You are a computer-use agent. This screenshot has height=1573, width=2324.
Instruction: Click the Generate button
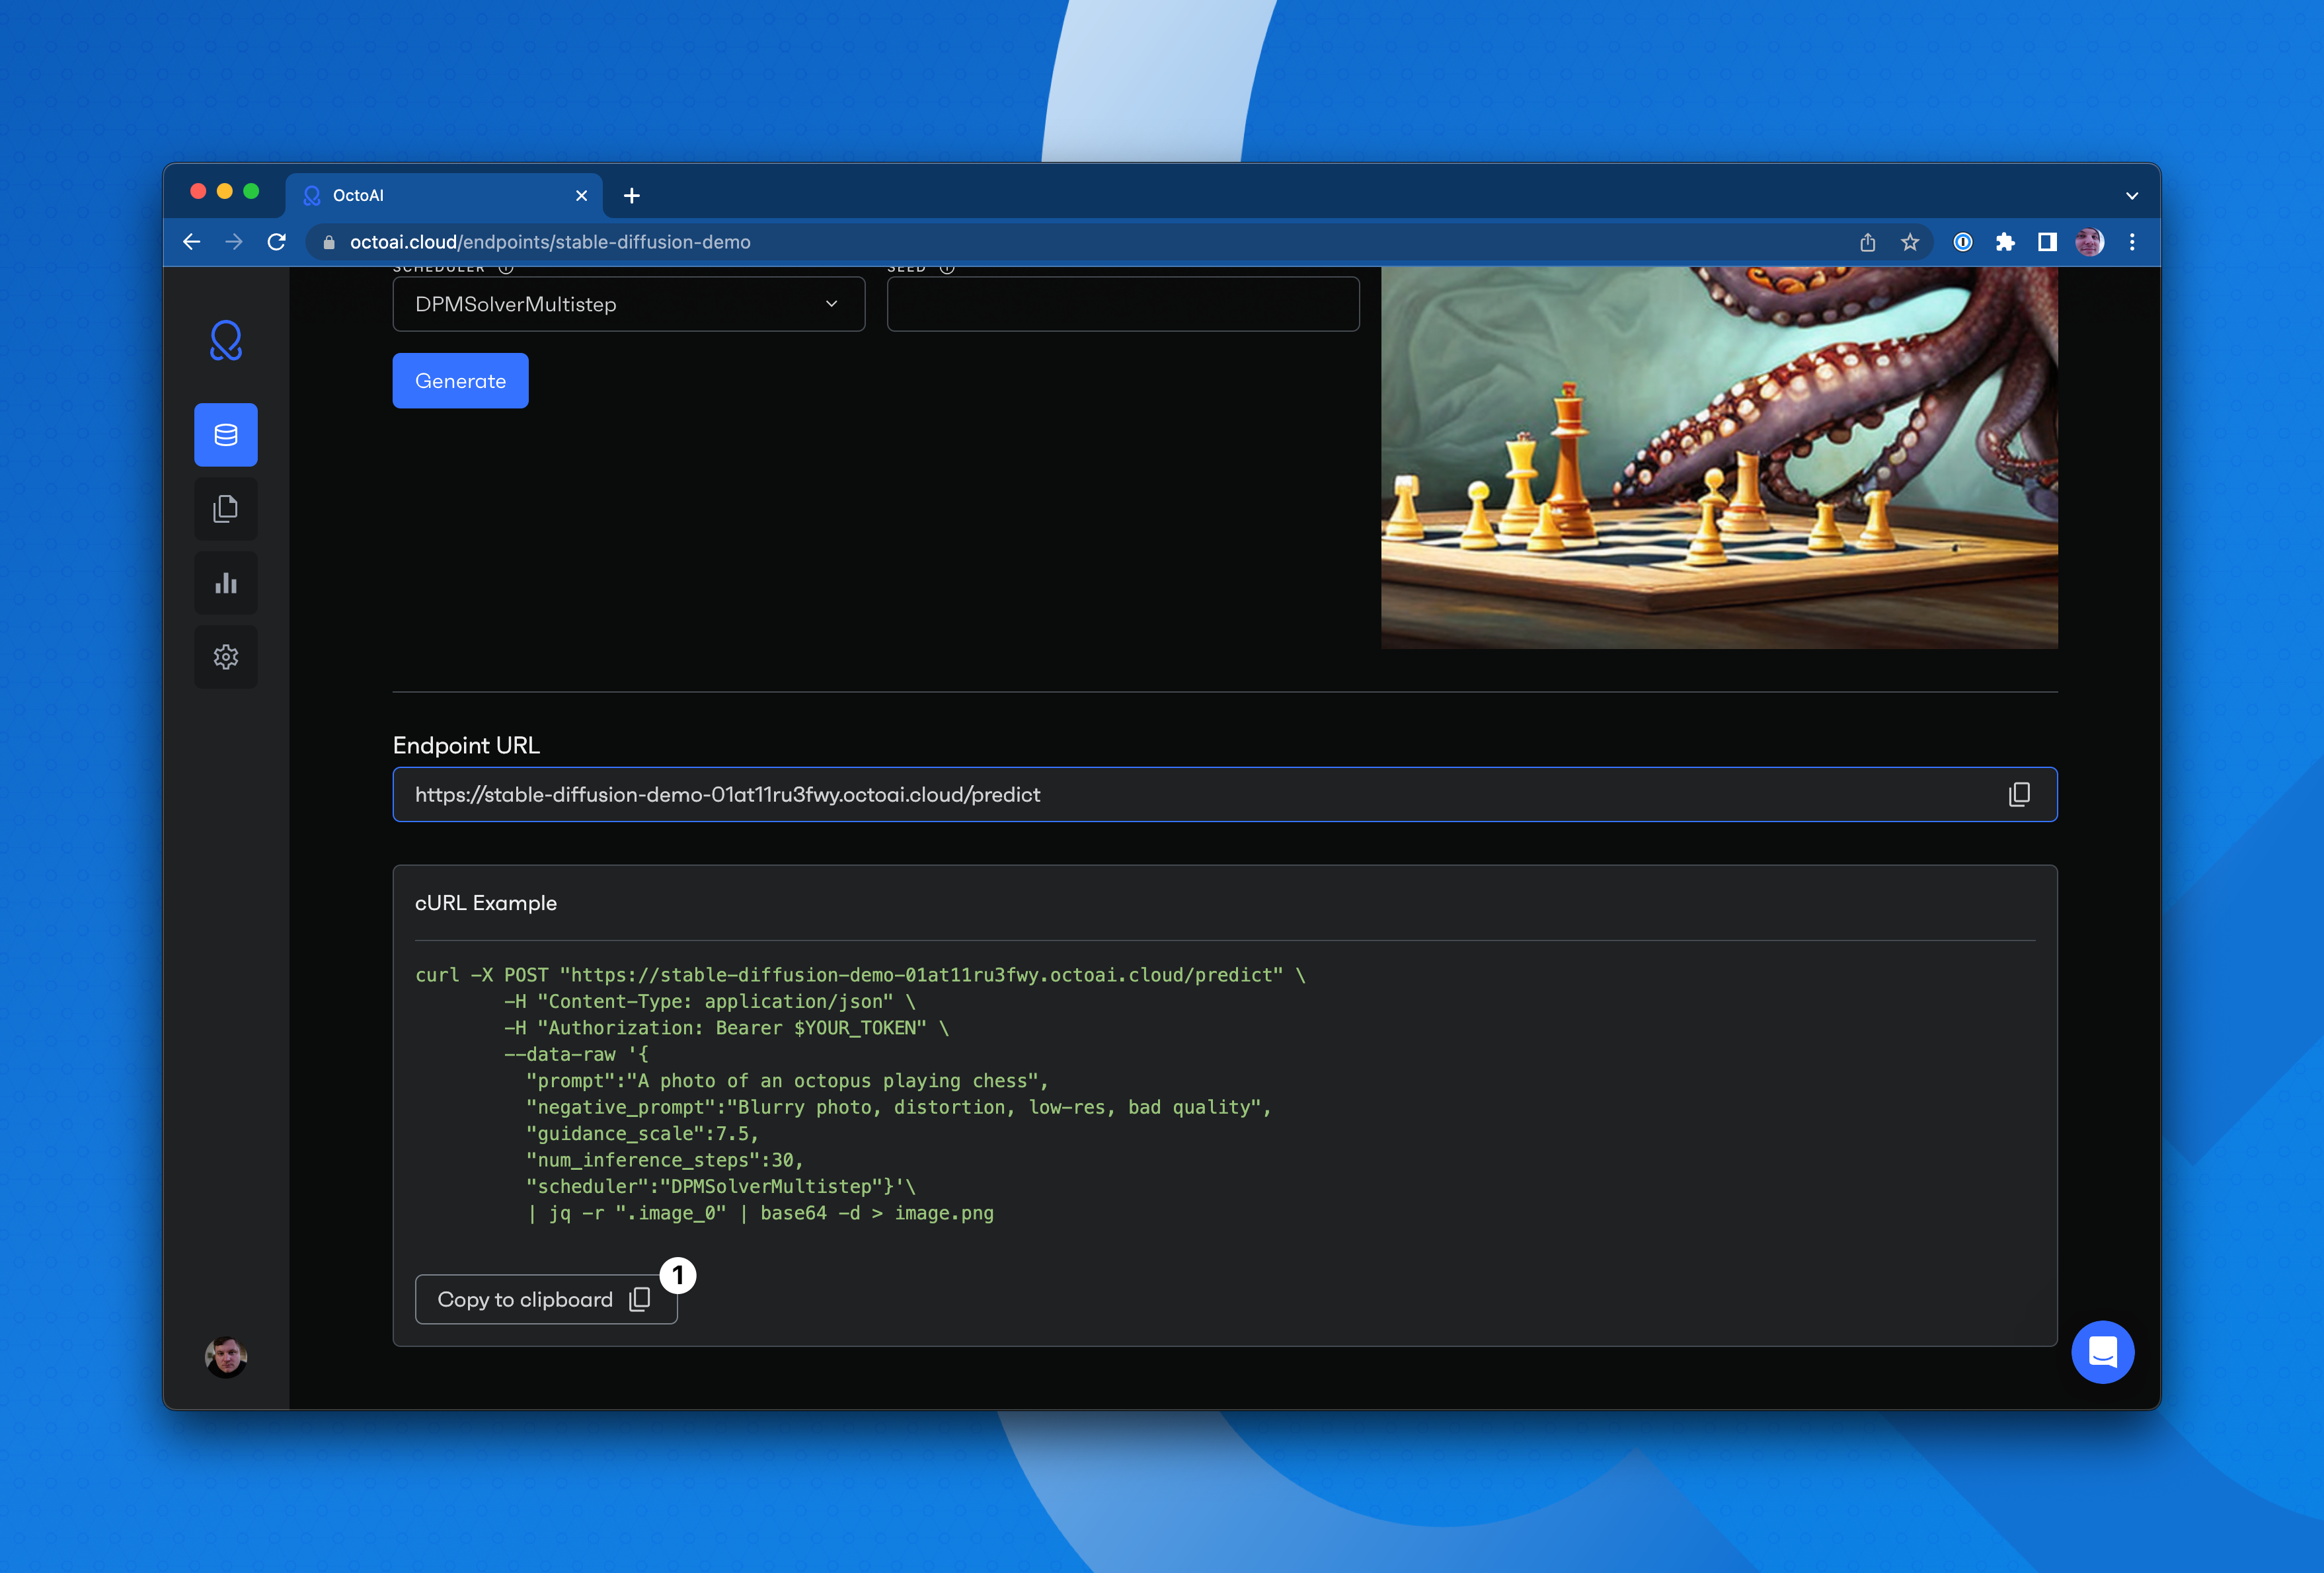[x=460, y=381]
